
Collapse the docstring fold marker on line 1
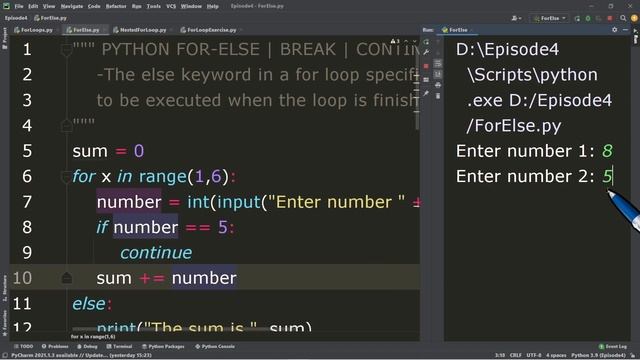click(x=66, y=50)
